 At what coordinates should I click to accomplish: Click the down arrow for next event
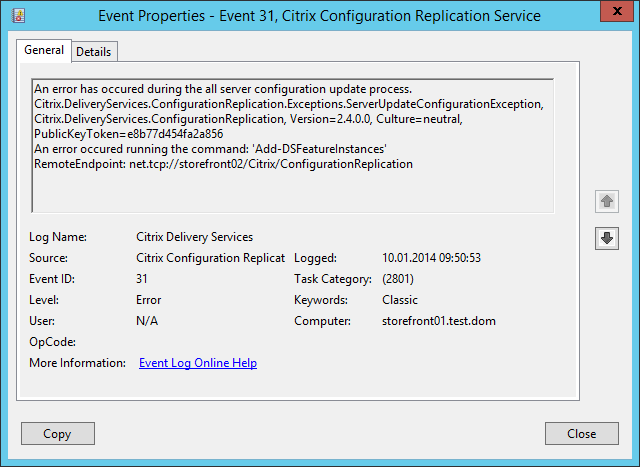[x=607, y=238]
